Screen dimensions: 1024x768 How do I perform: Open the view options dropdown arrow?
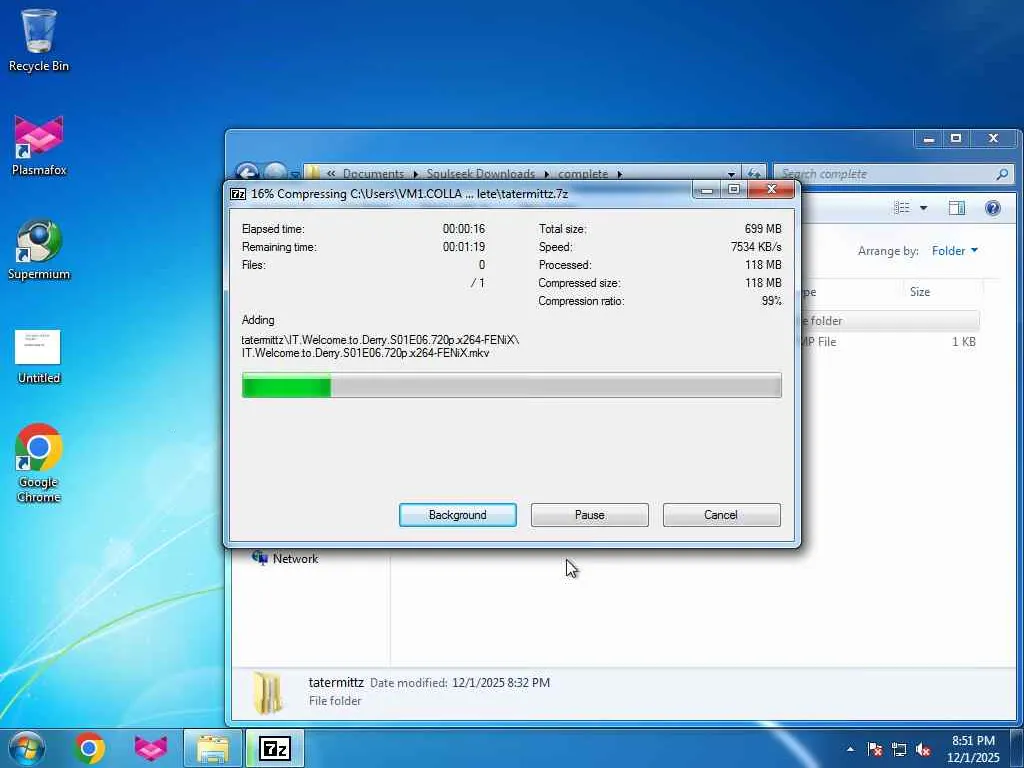click(923, 208)
